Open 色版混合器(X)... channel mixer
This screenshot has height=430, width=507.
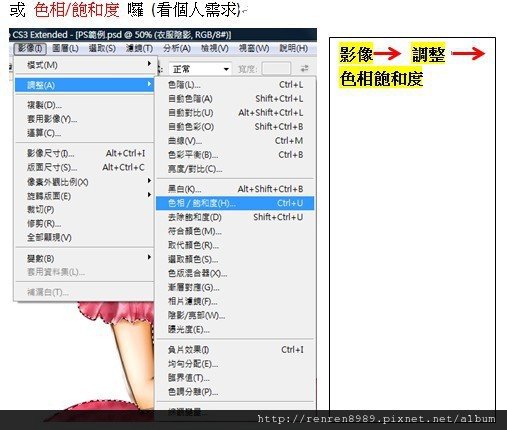(235, 273)
